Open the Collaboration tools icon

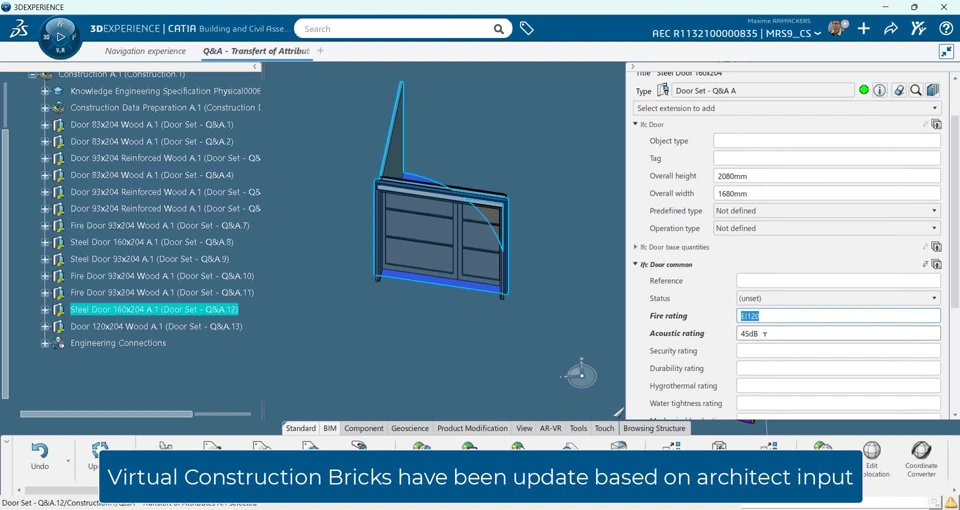point(918,28)
